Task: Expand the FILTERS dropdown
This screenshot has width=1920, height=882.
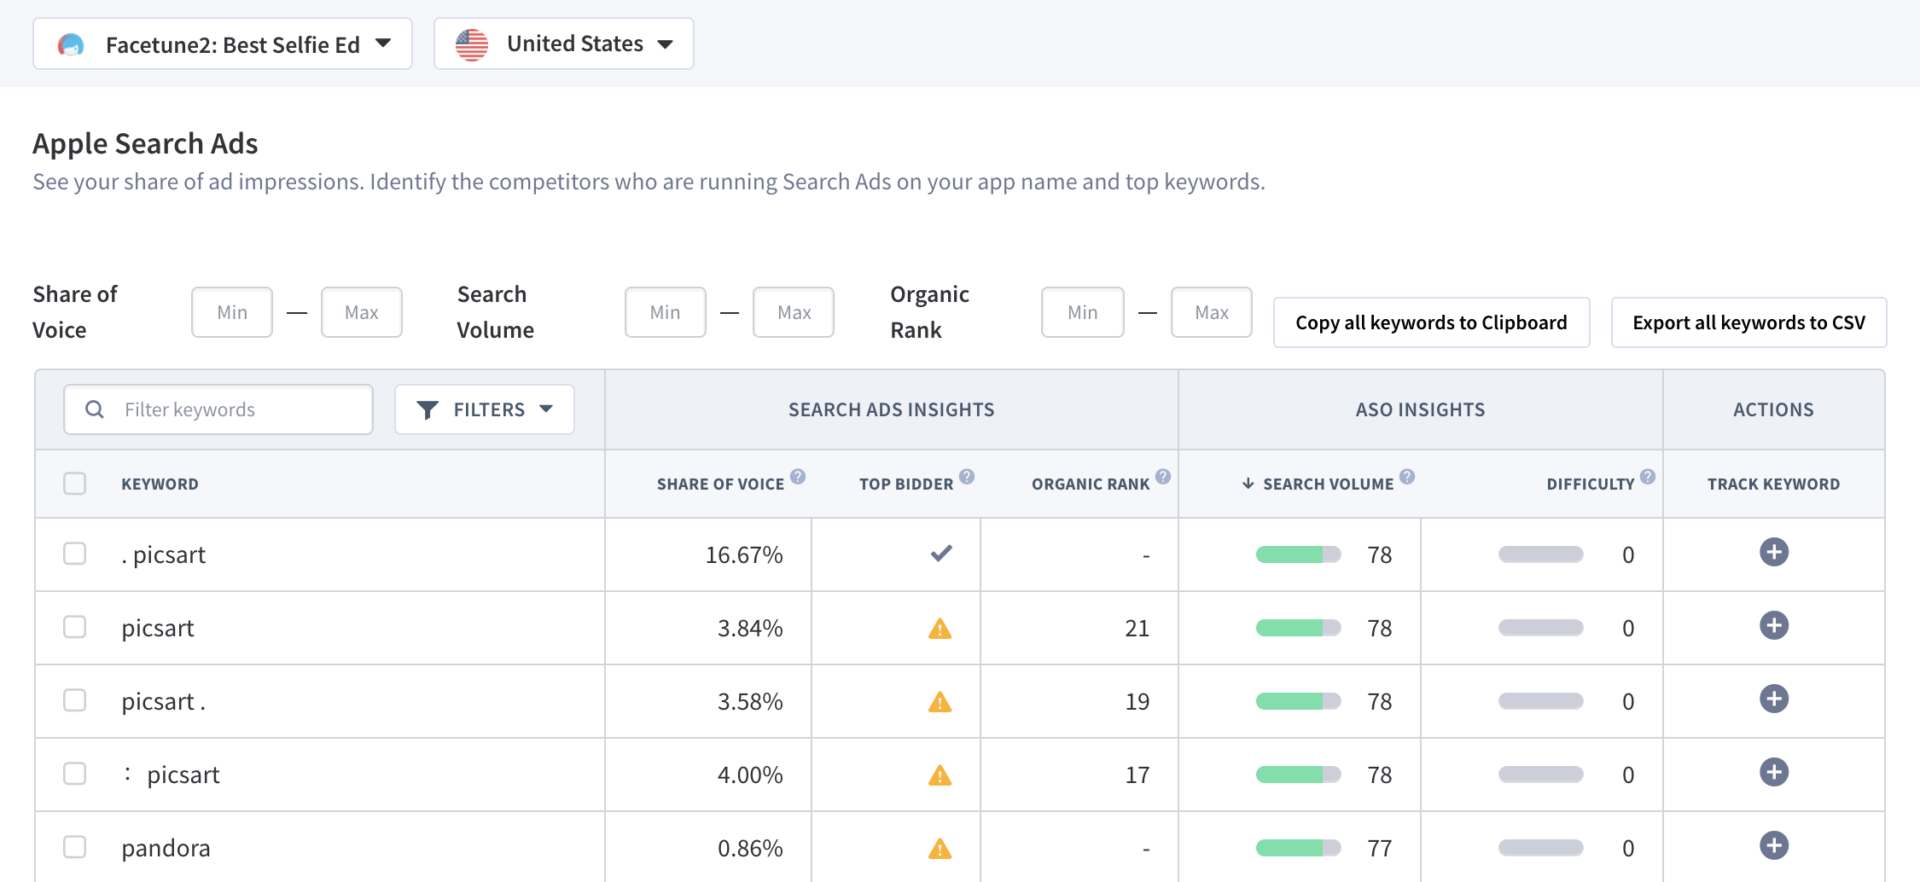Action: pyautogui.click(x=484, y=409)
